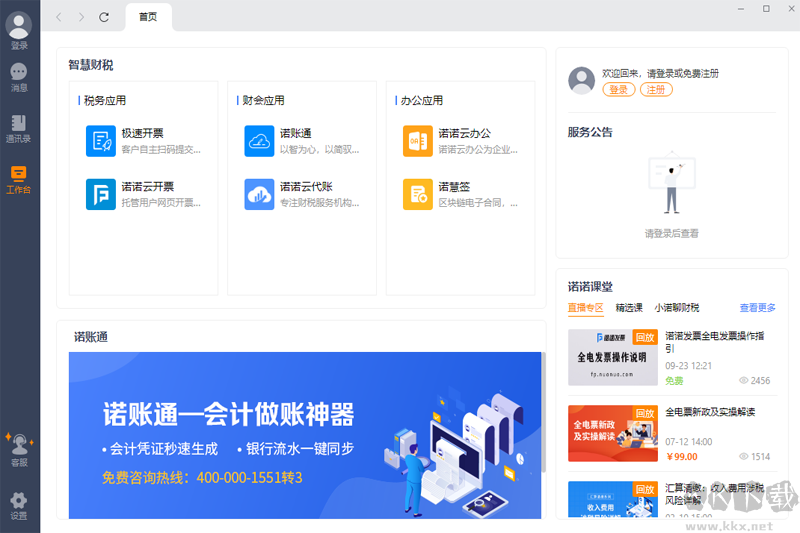The height and width of the screenshot is (533, 800).
Task: Click the 诺慧签 app name
Action: coord(454,187)
